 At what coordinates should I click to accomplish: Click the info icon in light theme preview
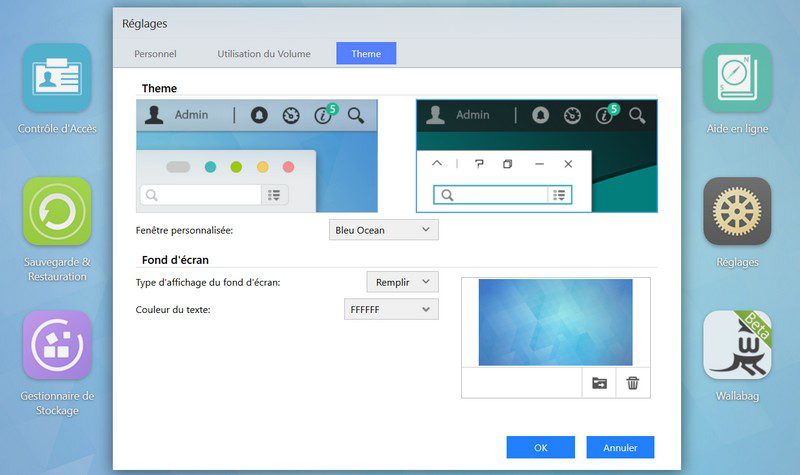tap(324, 115)
